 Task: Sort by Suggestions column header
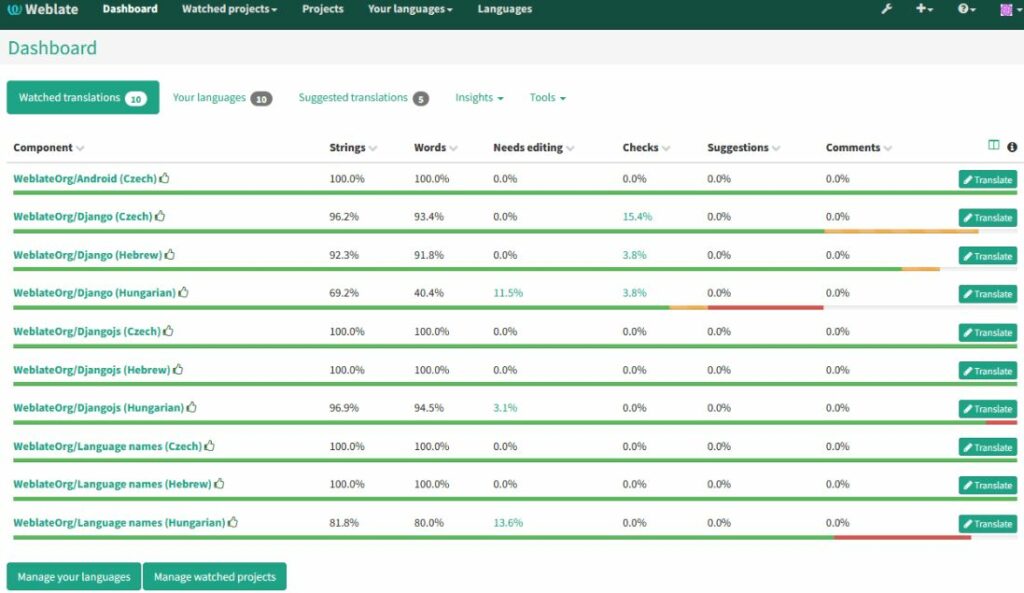pos(743,148)
